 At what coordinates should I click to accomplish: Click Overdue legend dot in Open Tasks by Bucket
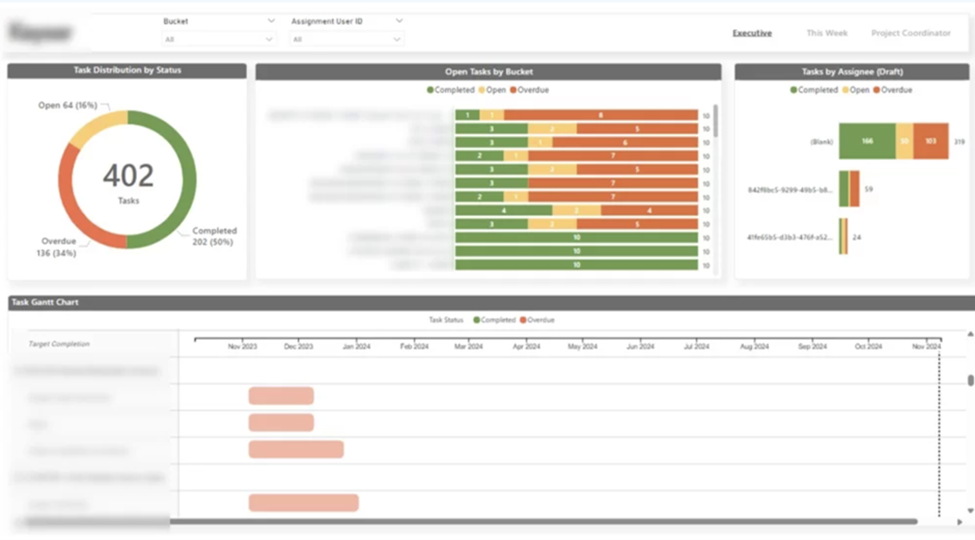pos(514,90)
